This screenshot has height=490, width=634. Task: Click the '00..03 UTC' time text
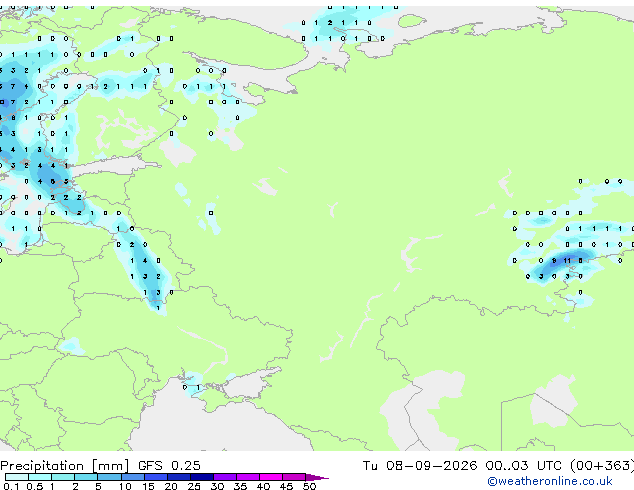(x=524, y=466)
